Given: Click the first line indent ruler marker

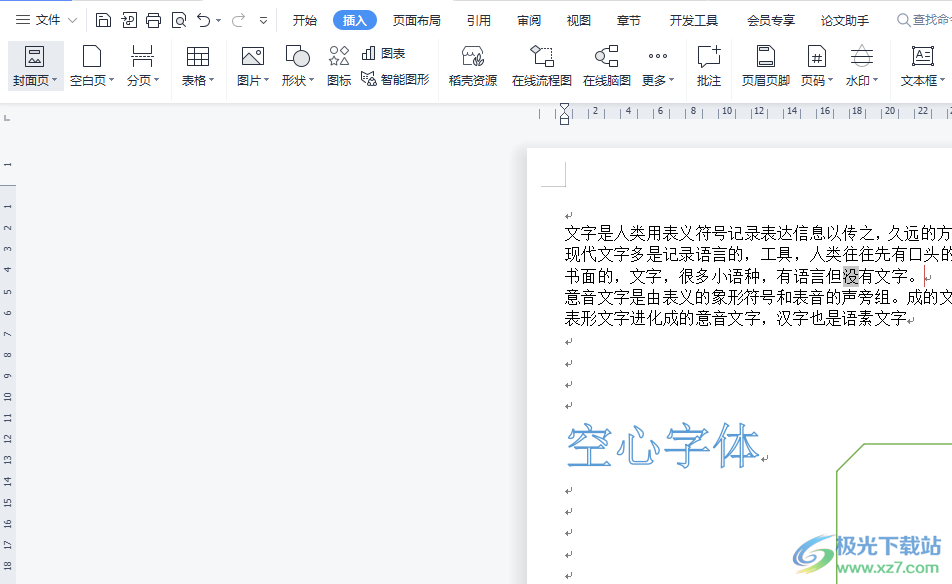Looking at the screenshot, I should click(565, 107).
